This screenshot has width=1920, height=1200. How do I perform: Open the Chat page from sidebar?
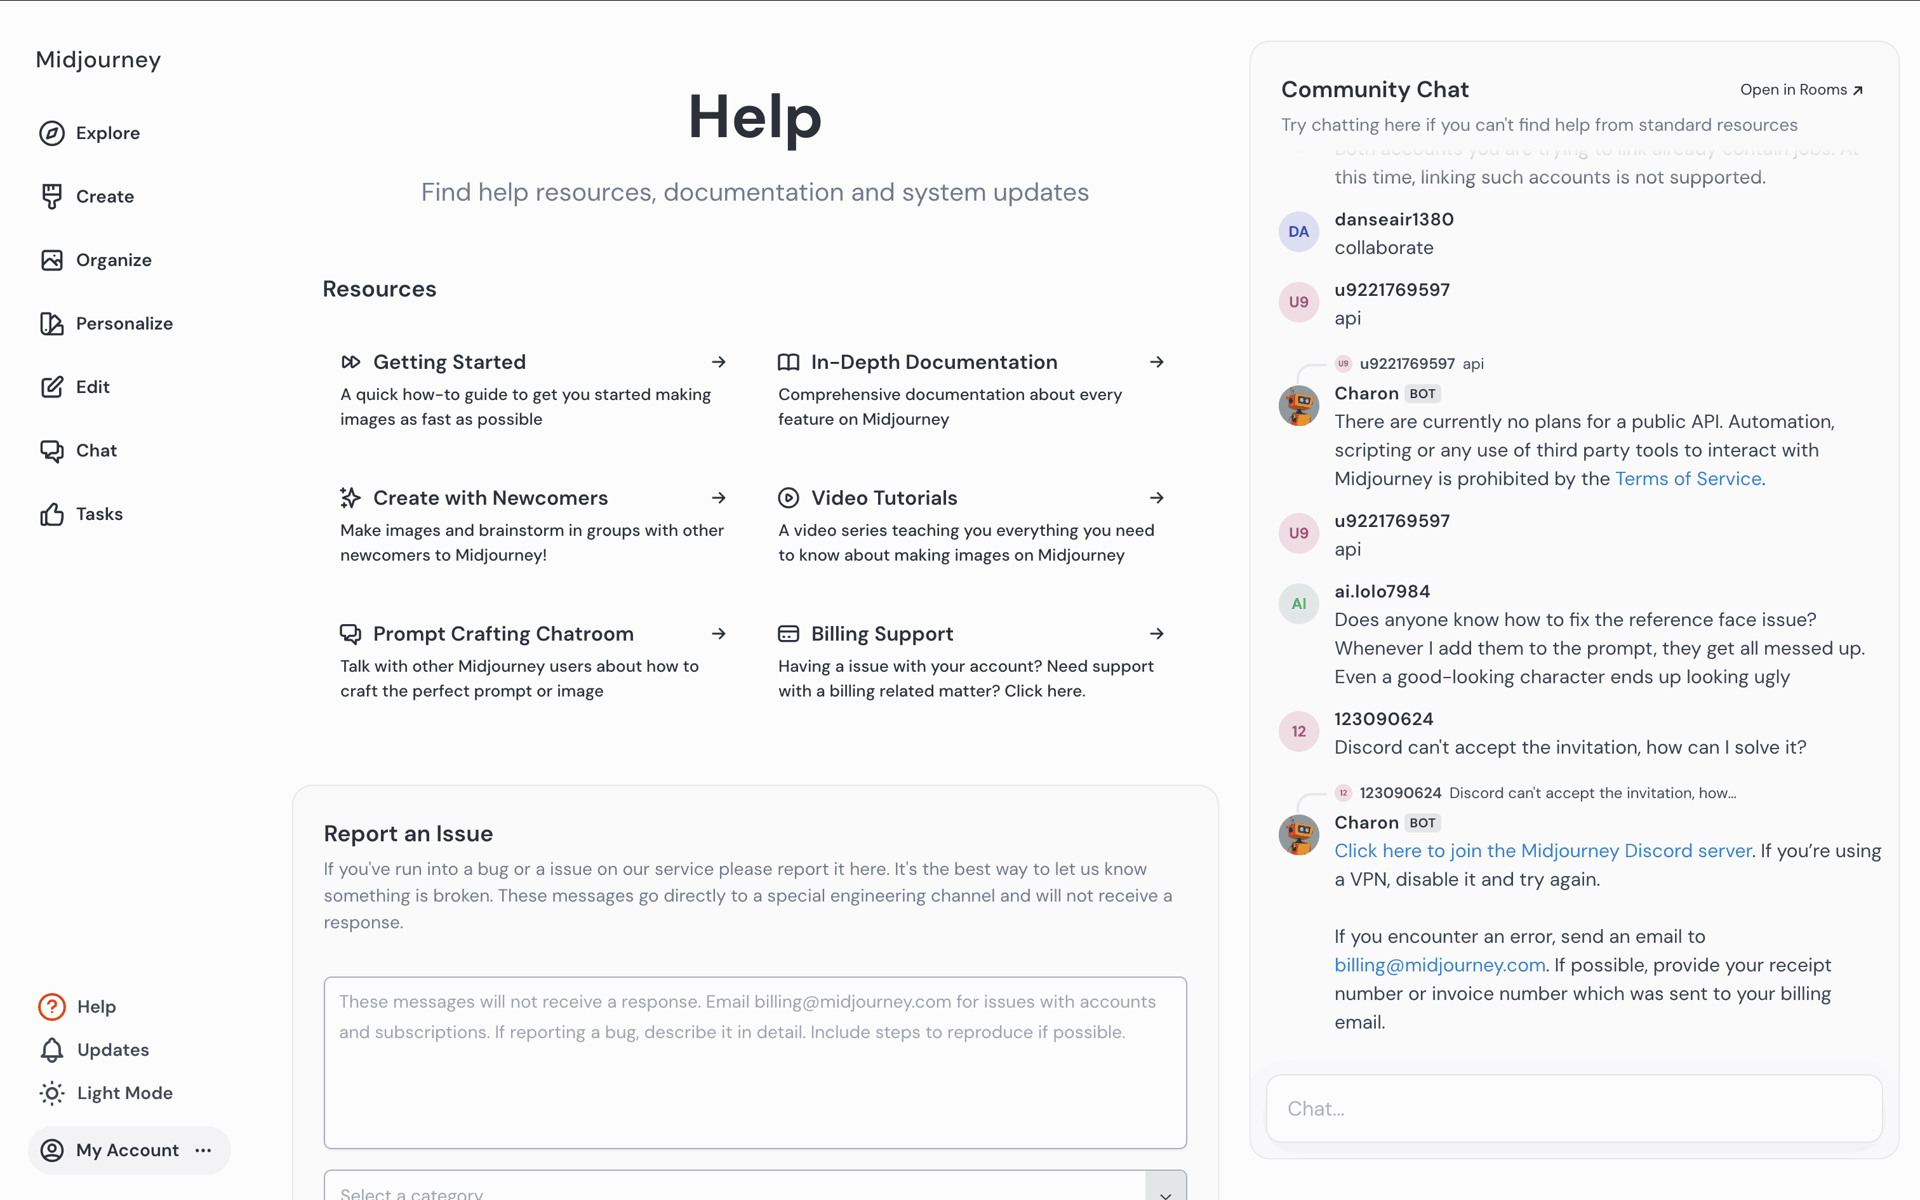pos(97,451)
